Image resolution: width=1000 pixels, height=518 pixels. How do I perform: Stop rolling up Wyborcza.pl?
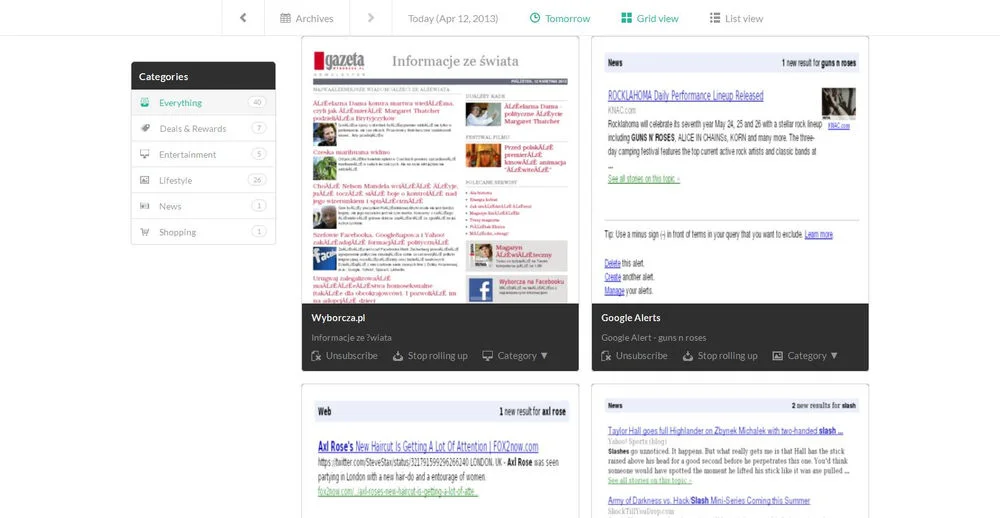(430, 356)
